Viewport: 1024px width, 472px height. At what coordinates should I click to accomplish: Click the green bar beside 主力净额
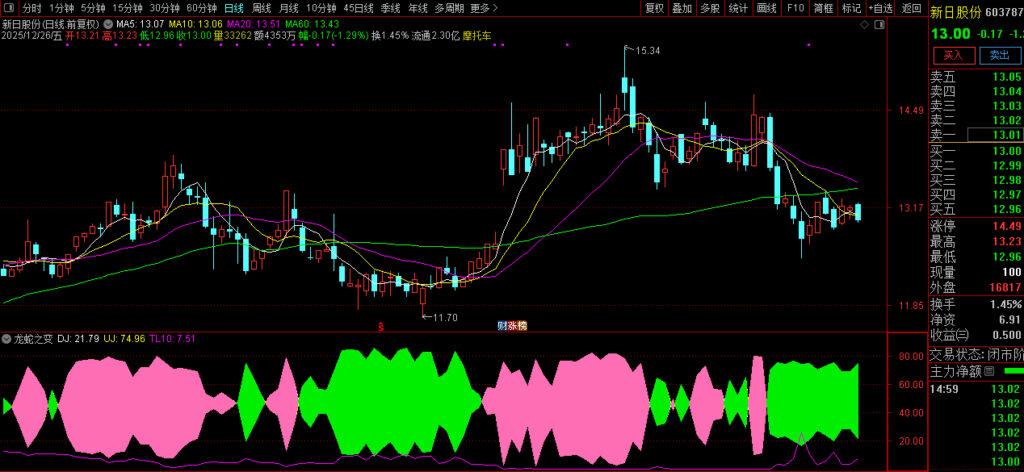(x=1013, y=371)
